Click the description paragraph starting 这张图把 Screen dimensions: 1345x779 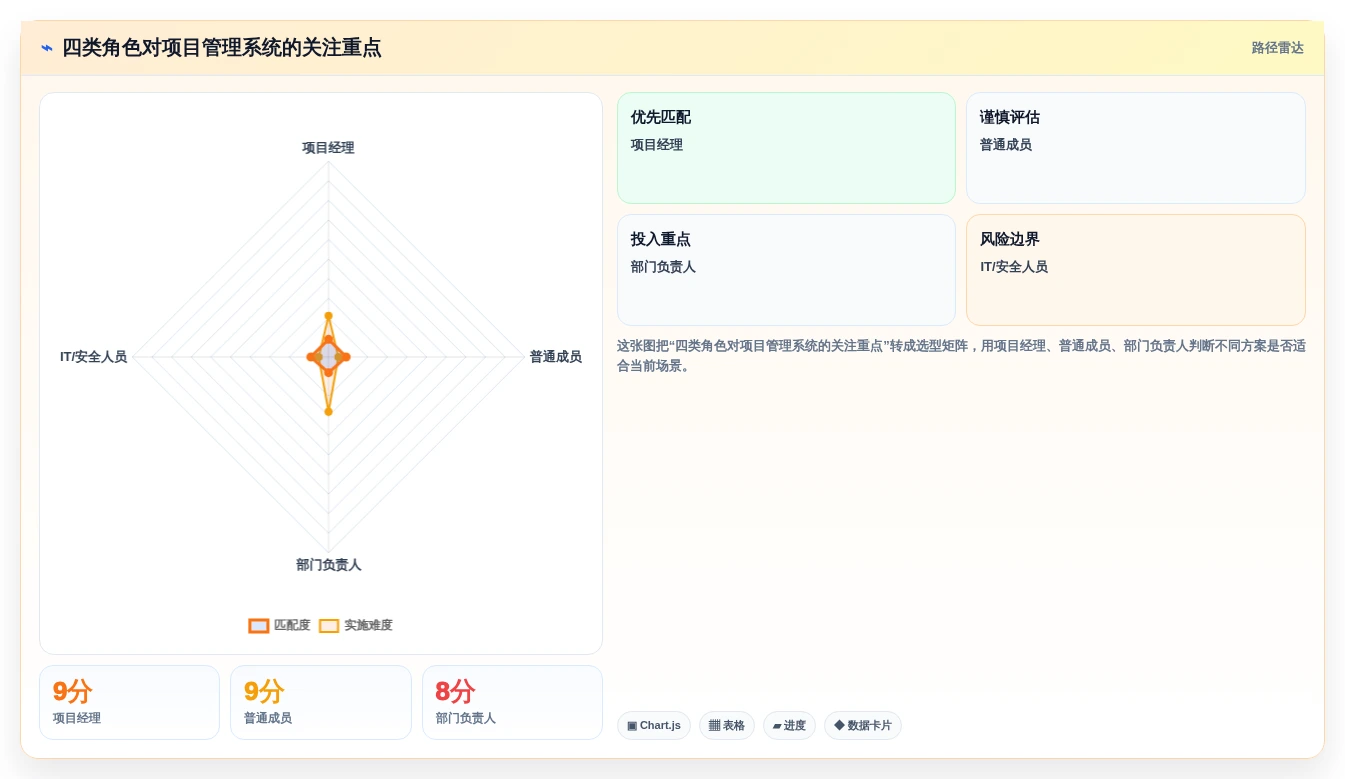pos(961,356)
